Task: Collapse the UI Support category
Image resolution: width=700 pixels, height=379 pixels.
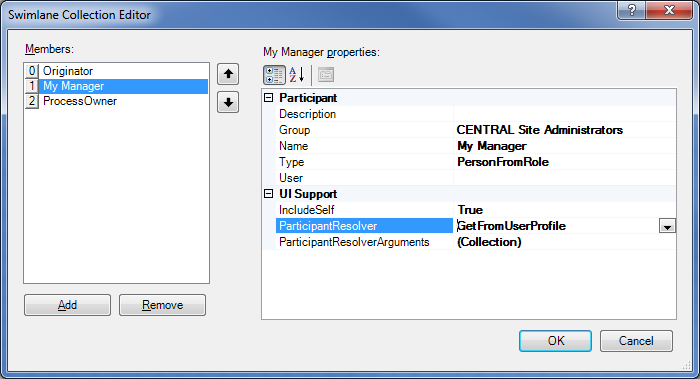Action: point(268,194)
